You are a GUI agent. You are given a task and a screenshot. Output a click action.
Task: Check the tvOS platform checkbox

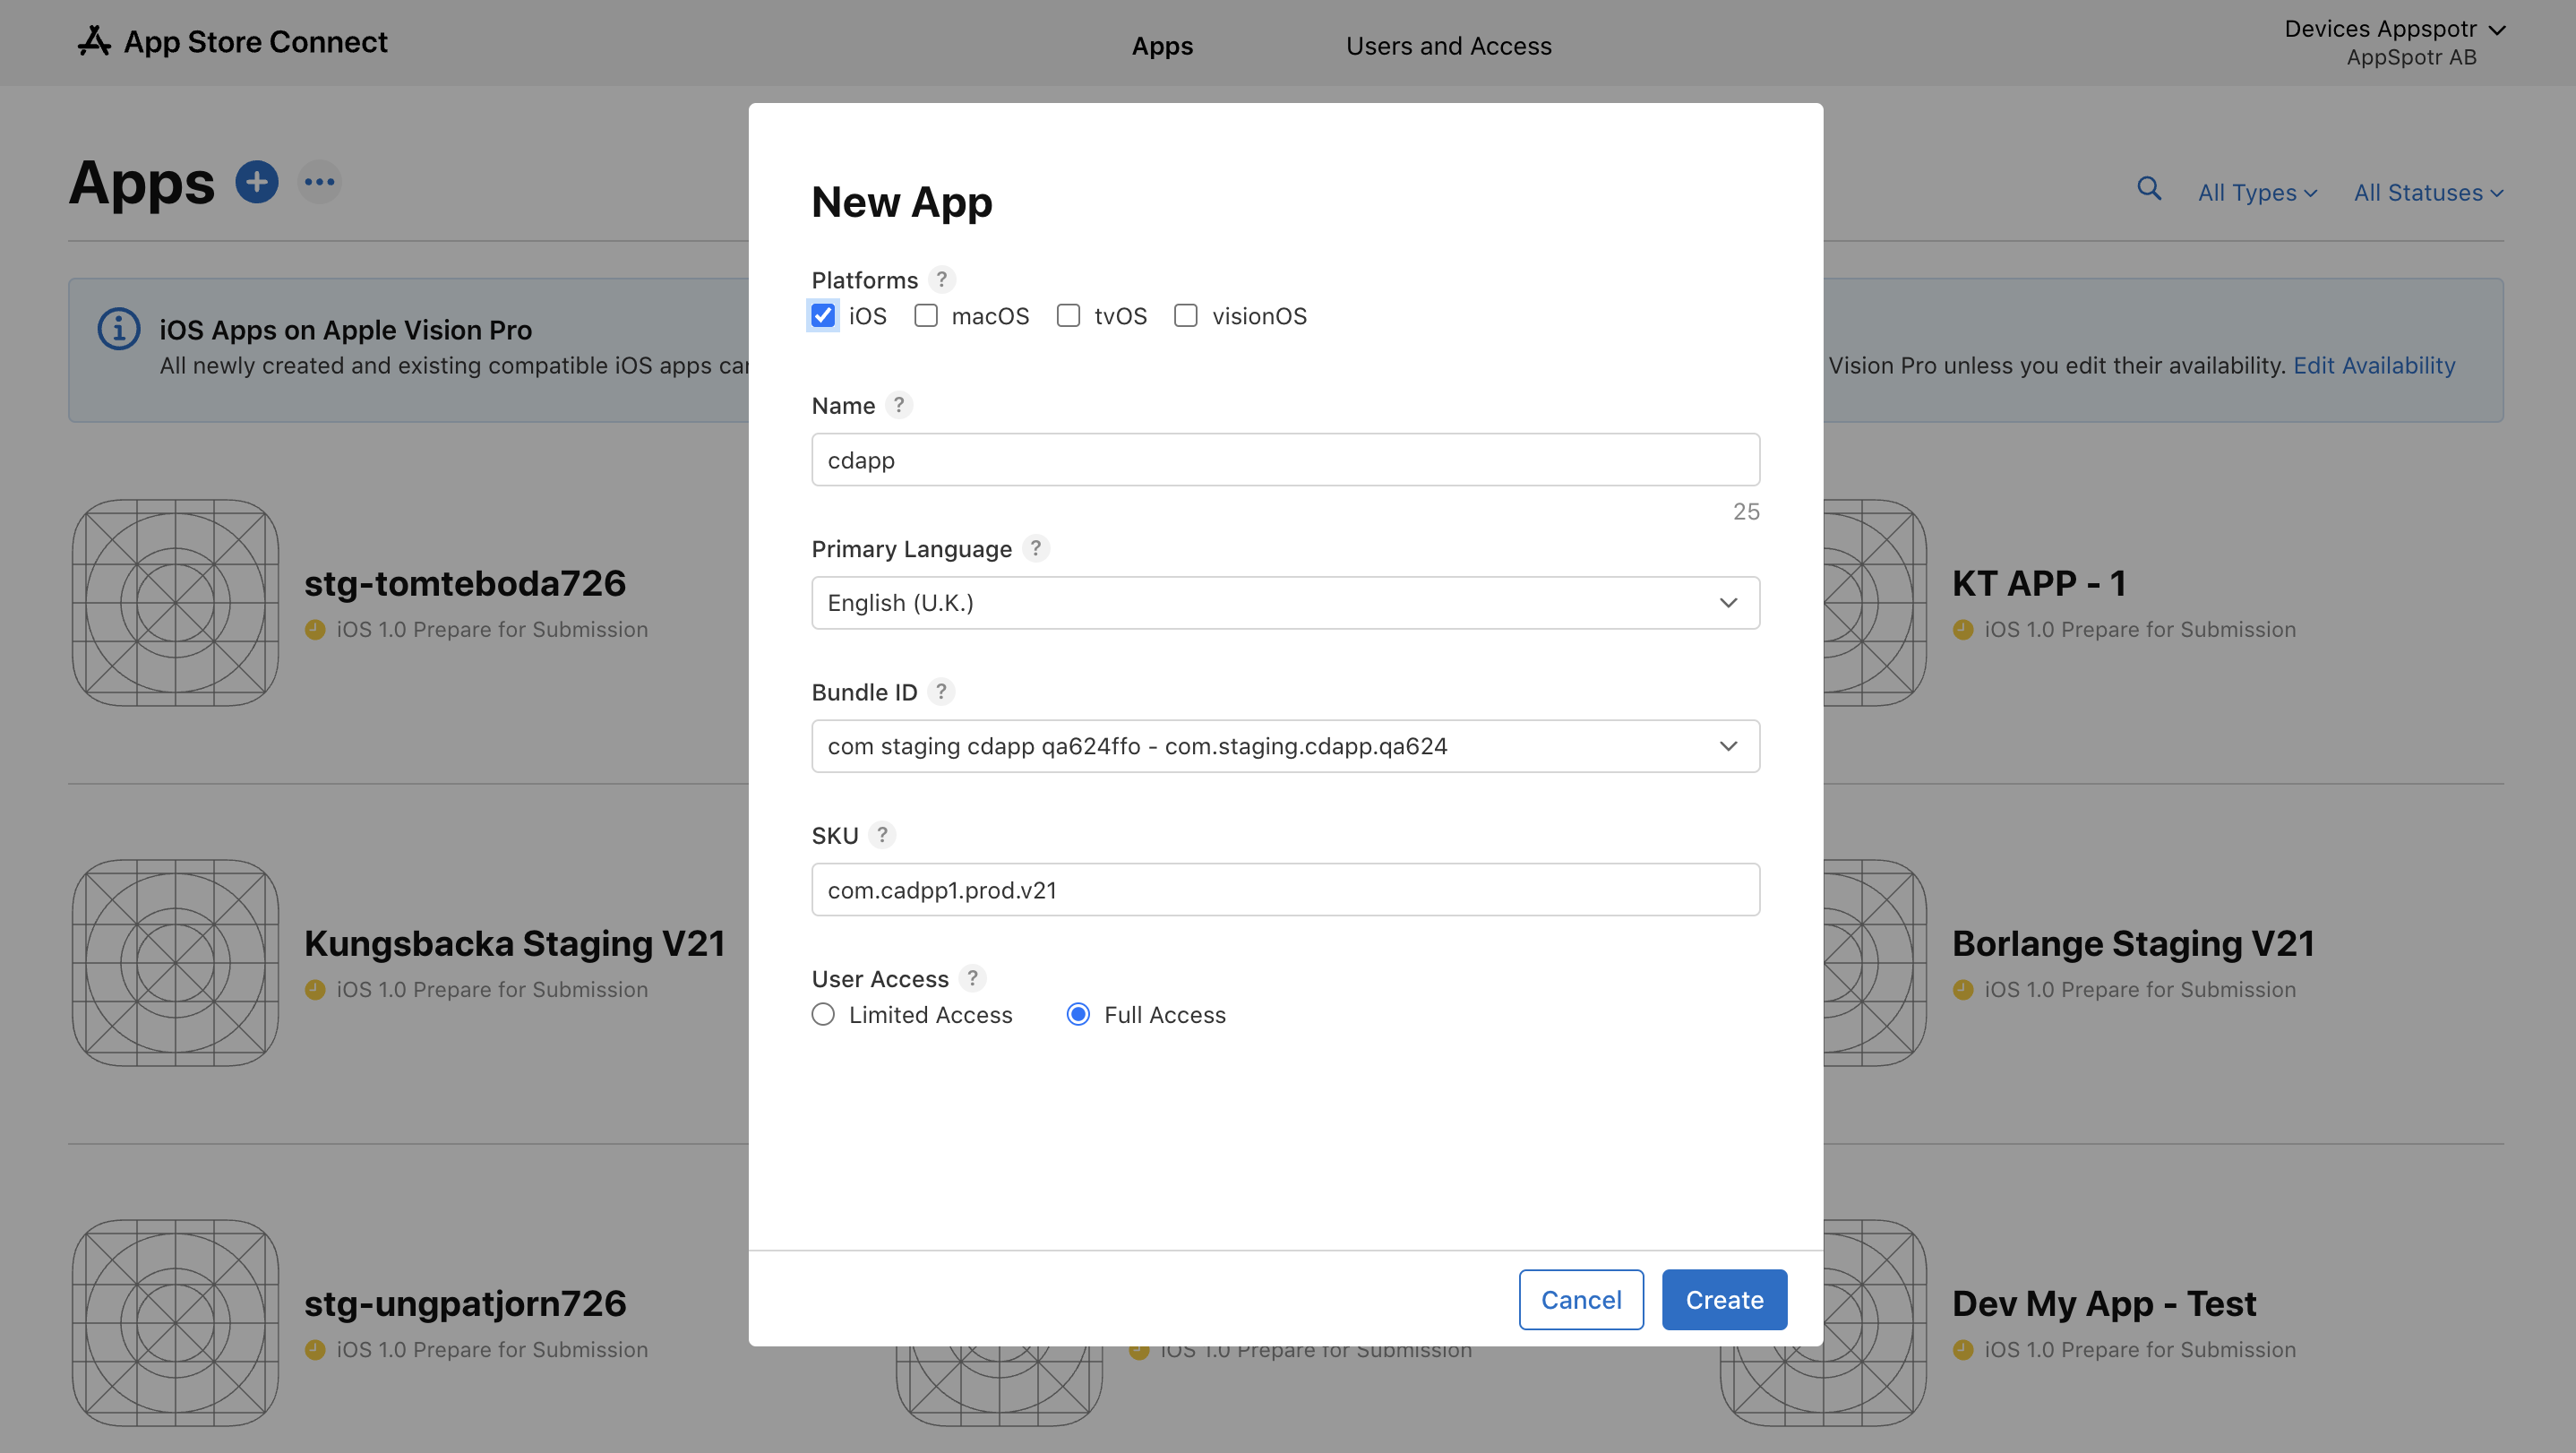pos(1069,316)
